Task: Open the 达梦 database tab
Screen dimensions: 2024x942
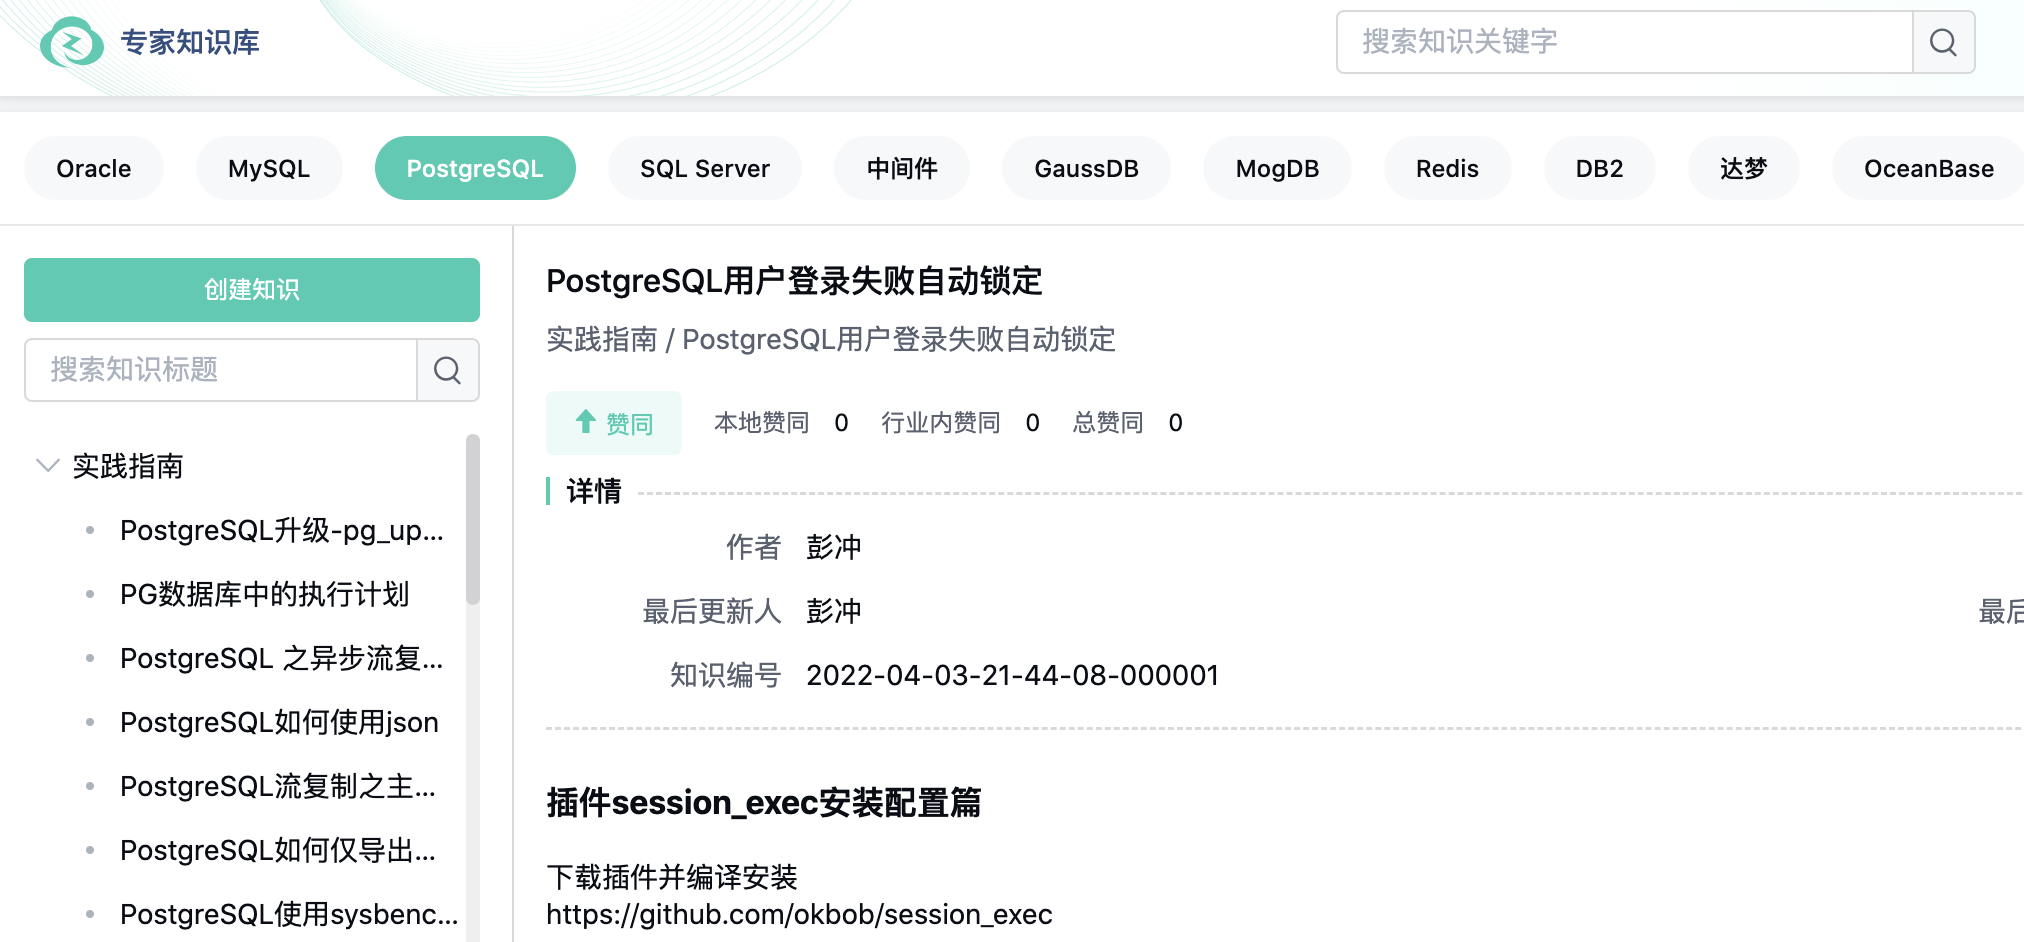Action: click(x=1743, y=168)
